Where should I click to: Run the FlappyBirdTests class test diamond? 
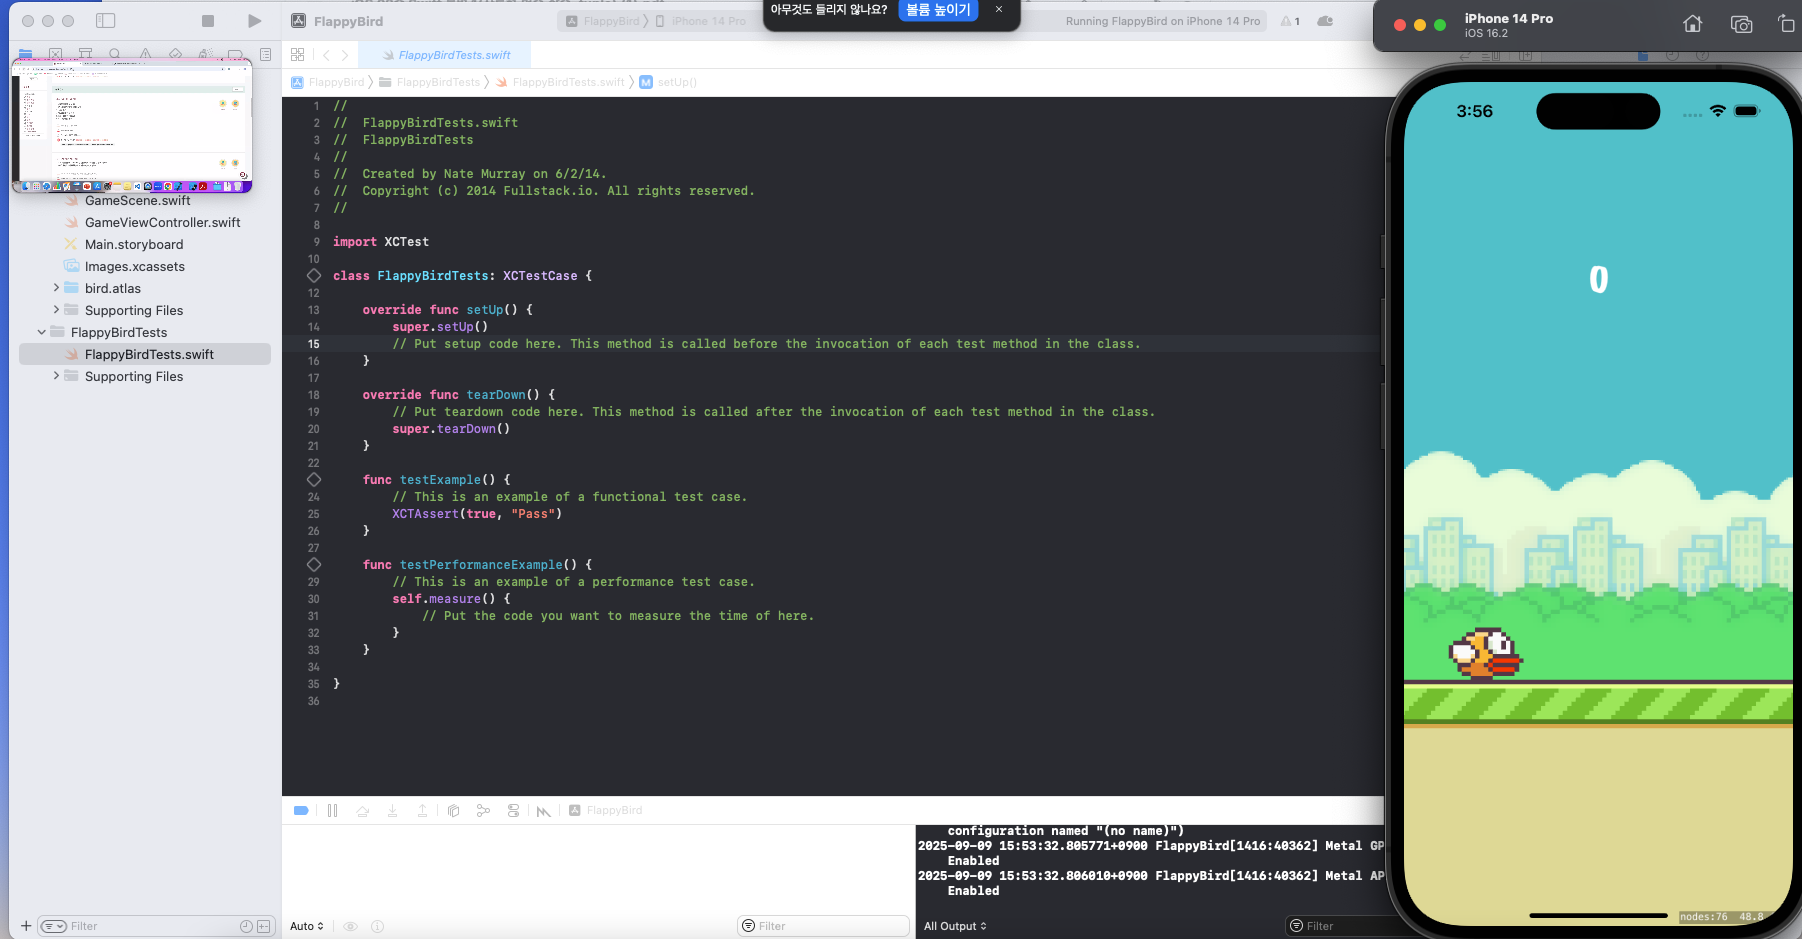[x=314, y=276]
